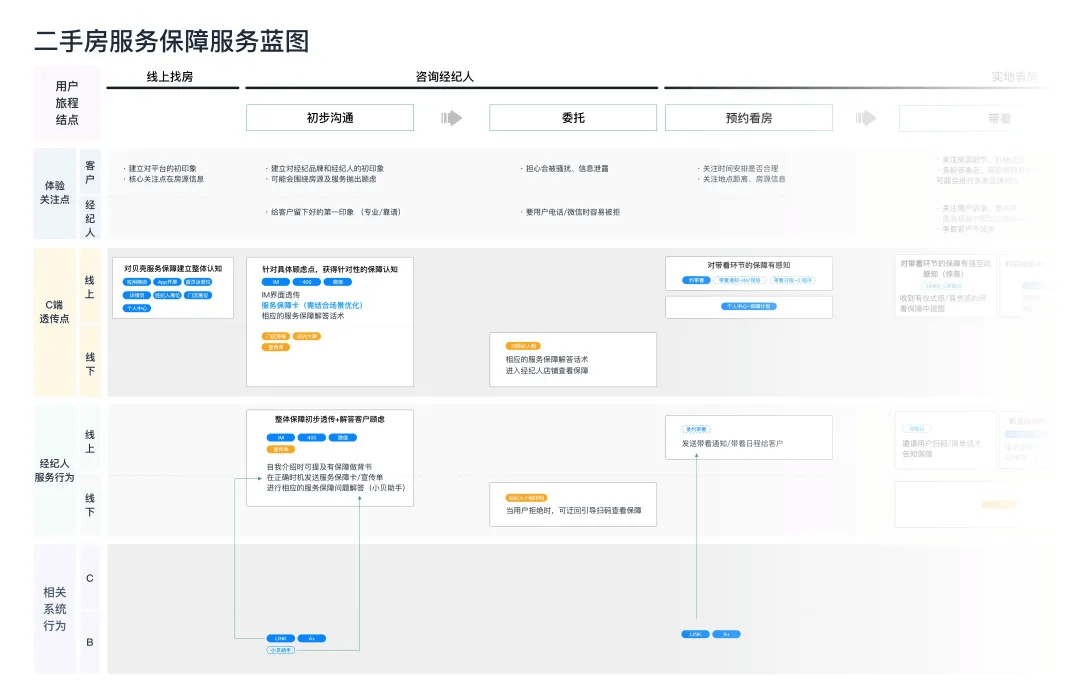Click IM tag in 整体保障初步透传 card

point(280,437)
